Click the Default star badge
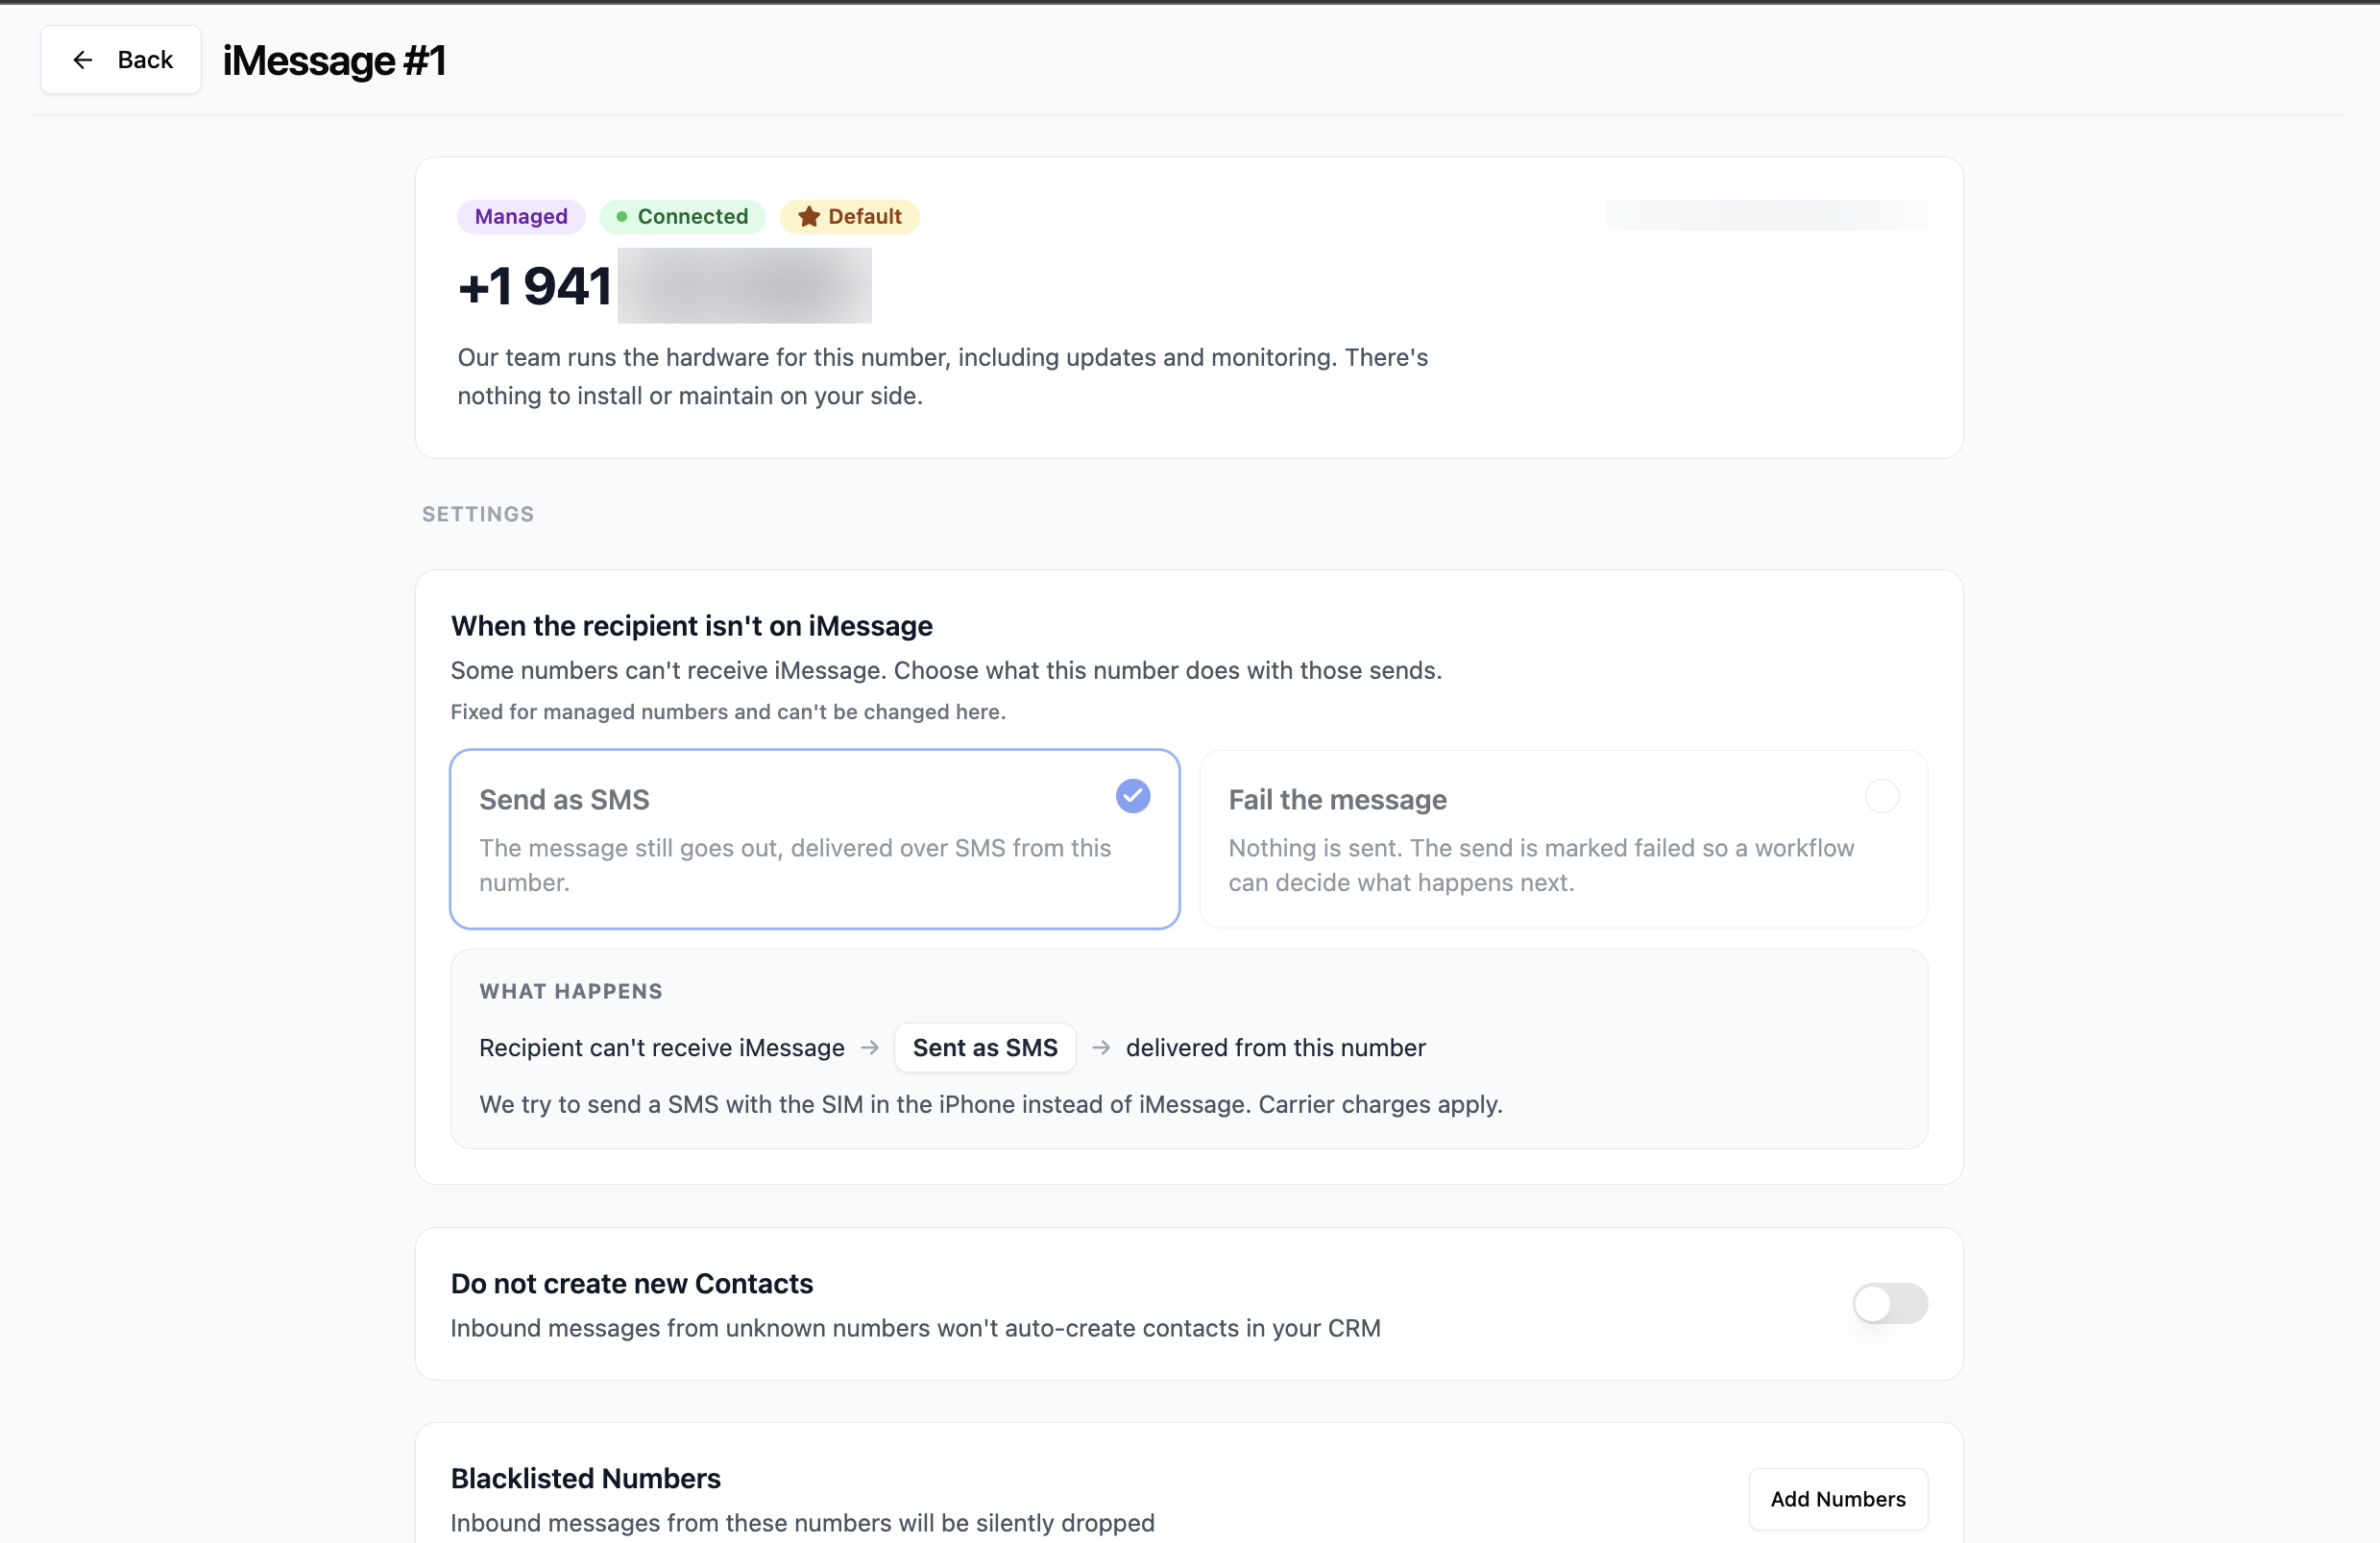 (x=849, y=217)
